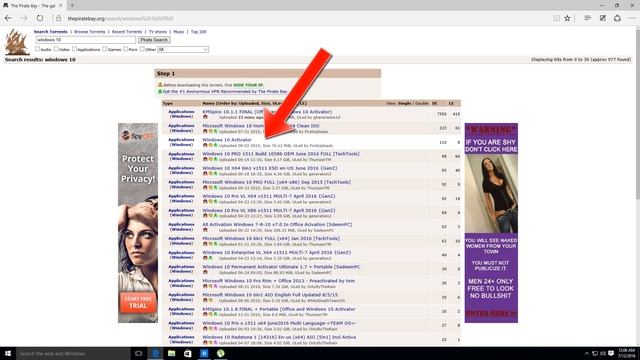Click the green skull icon under Windows 10 X64 6in1 v1511
Viewport: 640px width, 360px height.
click(x=216, y=174)
